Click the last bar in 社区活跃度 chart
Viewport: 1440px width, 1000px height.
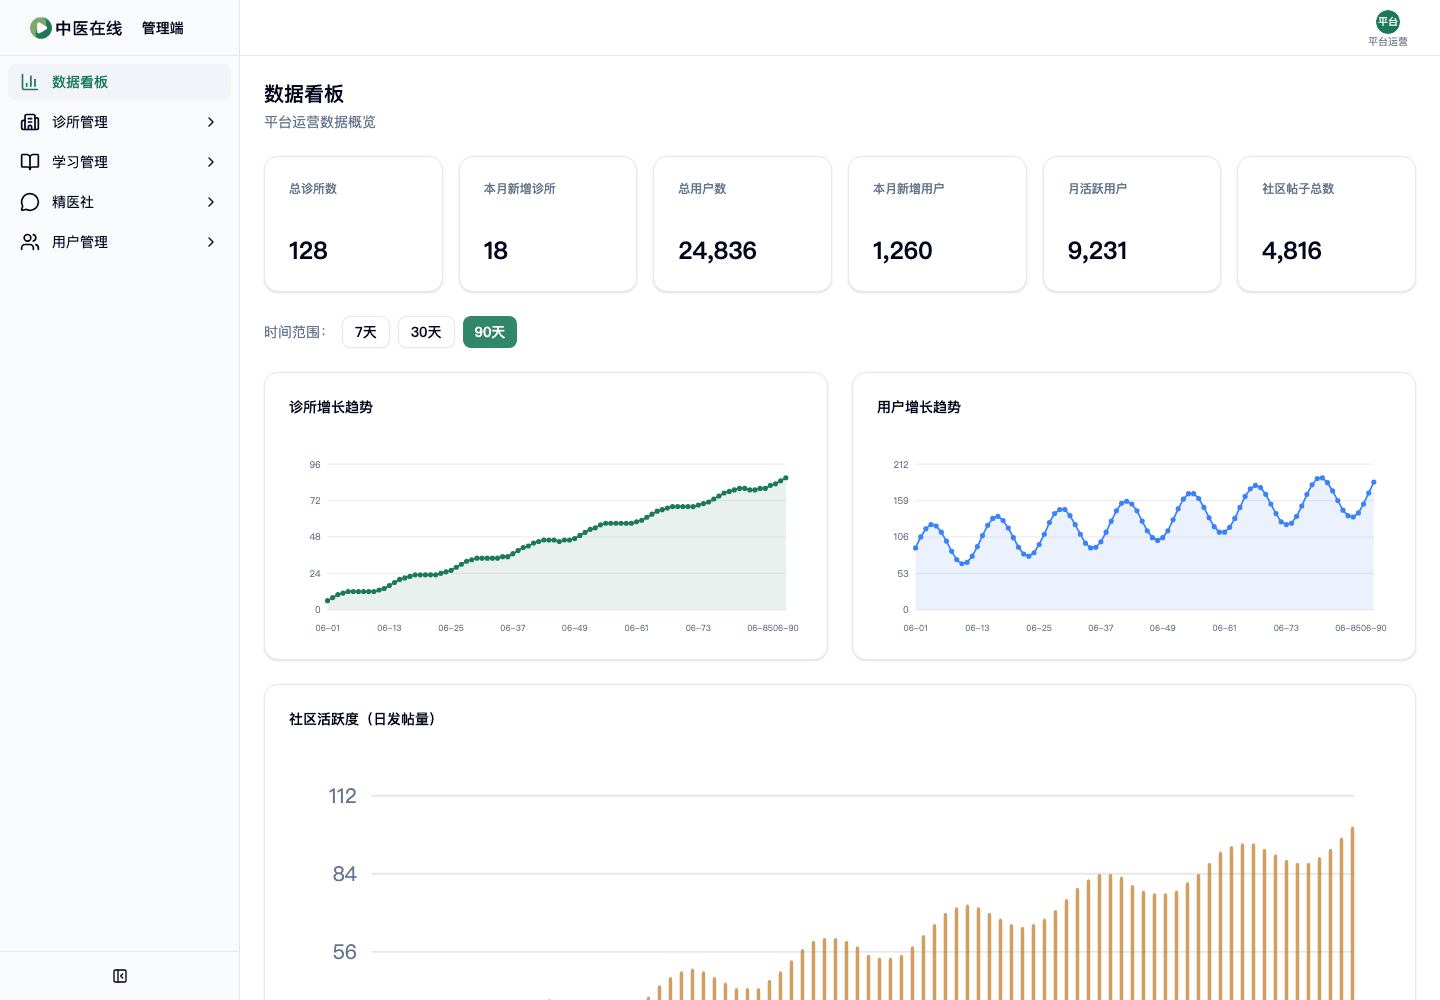pos(1352,913)
